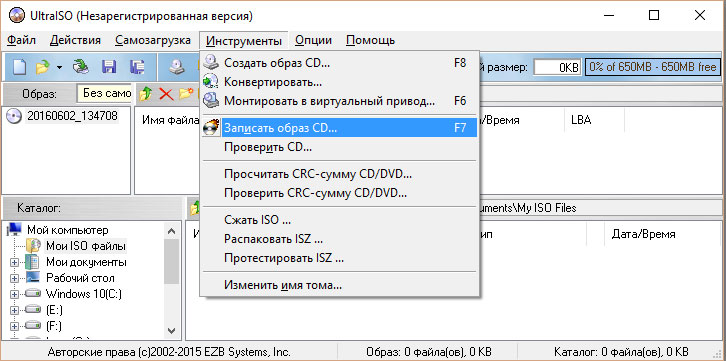Expand the Windows 10(C:) tree node
This screenshot has width=726, height=361.
click(14, 294)
